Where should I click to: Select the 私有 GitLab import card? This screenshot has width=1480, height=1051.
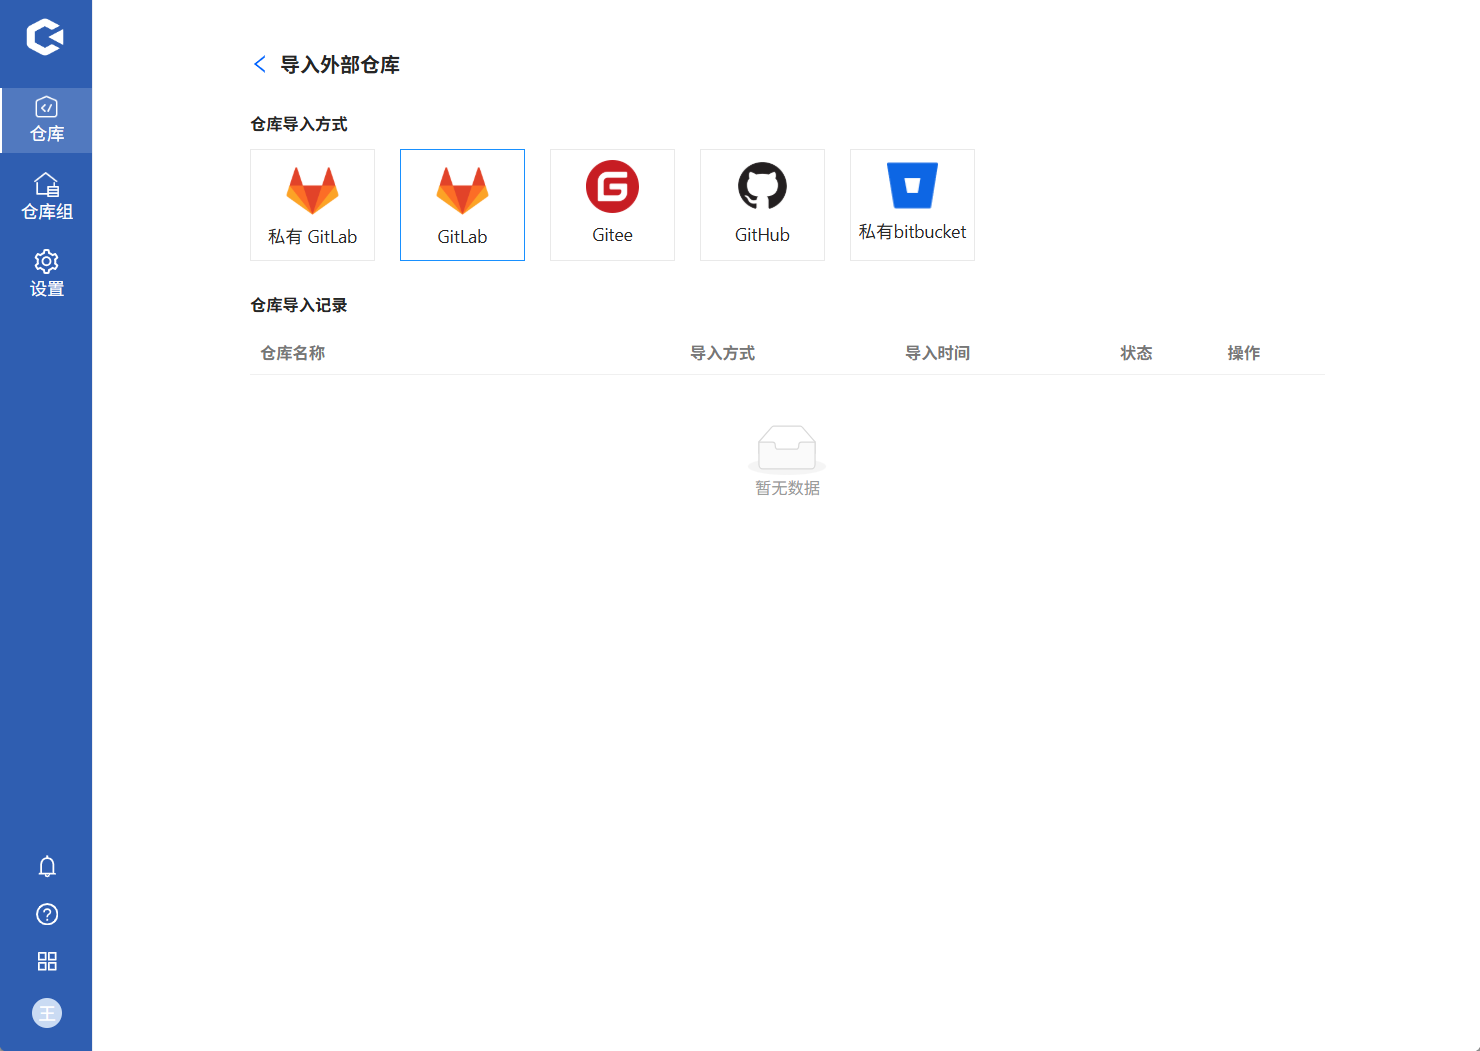click(312, 205)
